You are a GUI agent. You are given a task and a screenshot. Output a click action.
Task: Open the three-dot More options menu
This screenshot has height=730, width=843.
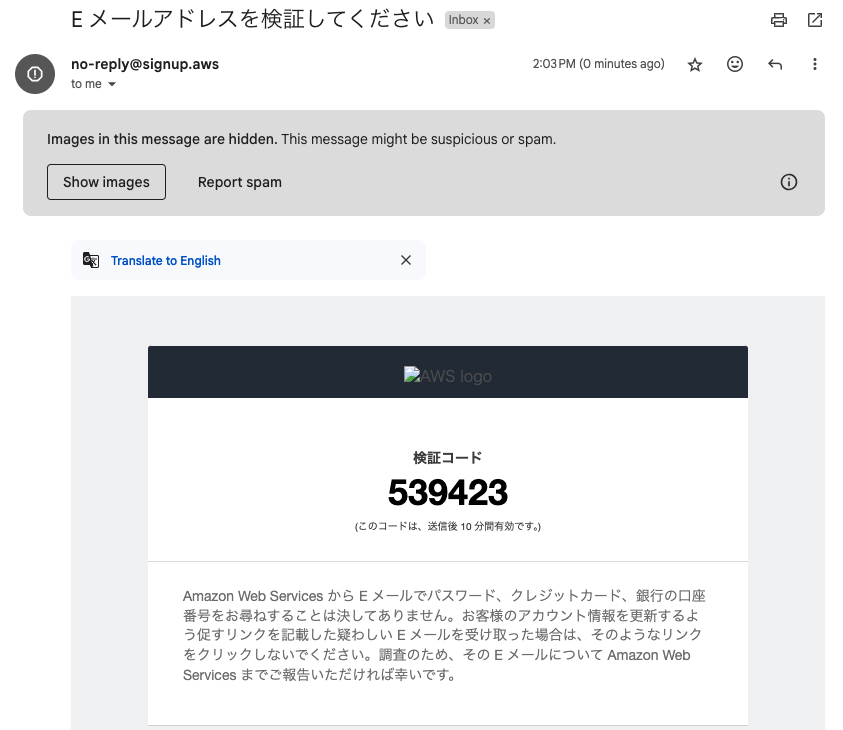click(815, 65)
